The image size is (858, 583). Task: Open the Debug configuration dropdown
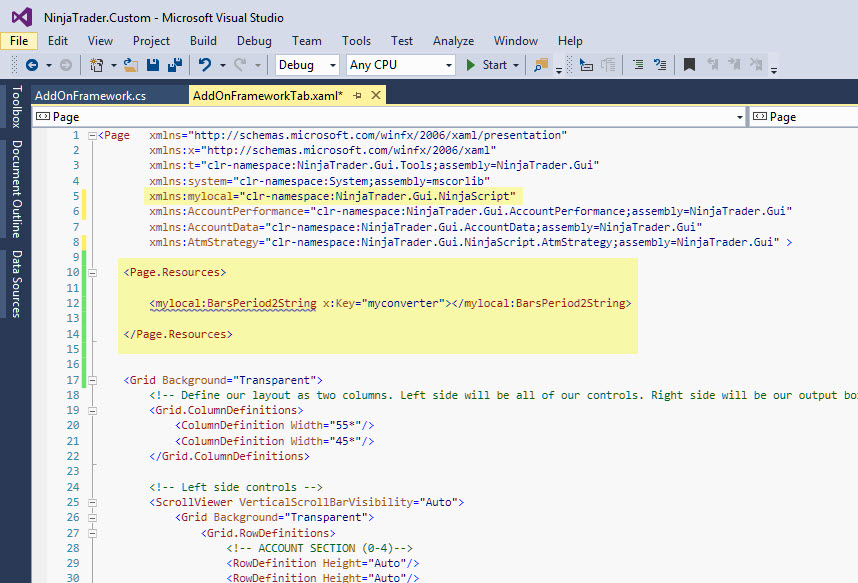pos(307,65)
